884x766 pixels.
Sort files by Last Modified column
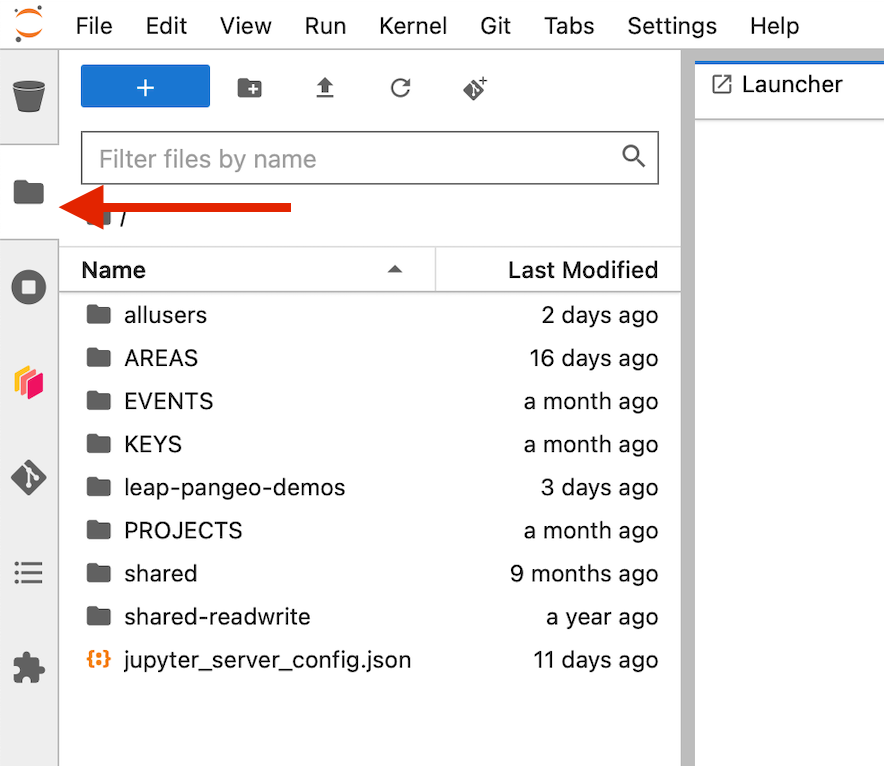582,270
